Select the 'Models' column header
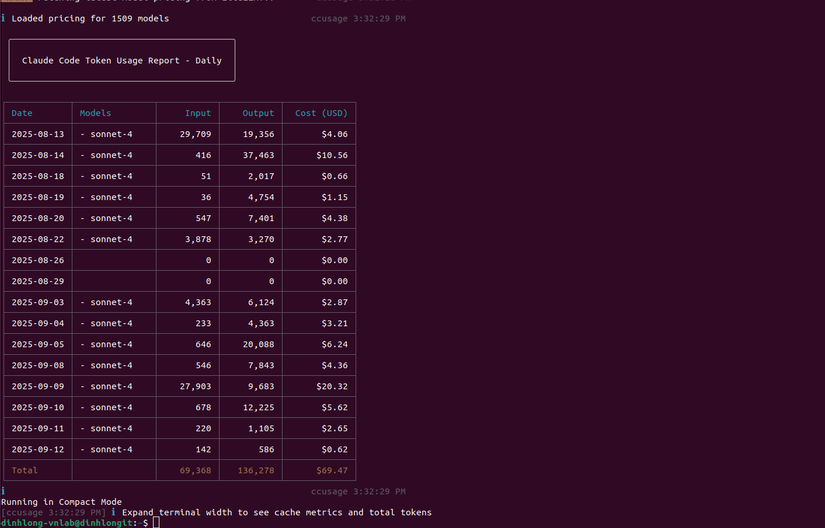The height and width of the screenshot is (528, 825). [x=95, y=113]
